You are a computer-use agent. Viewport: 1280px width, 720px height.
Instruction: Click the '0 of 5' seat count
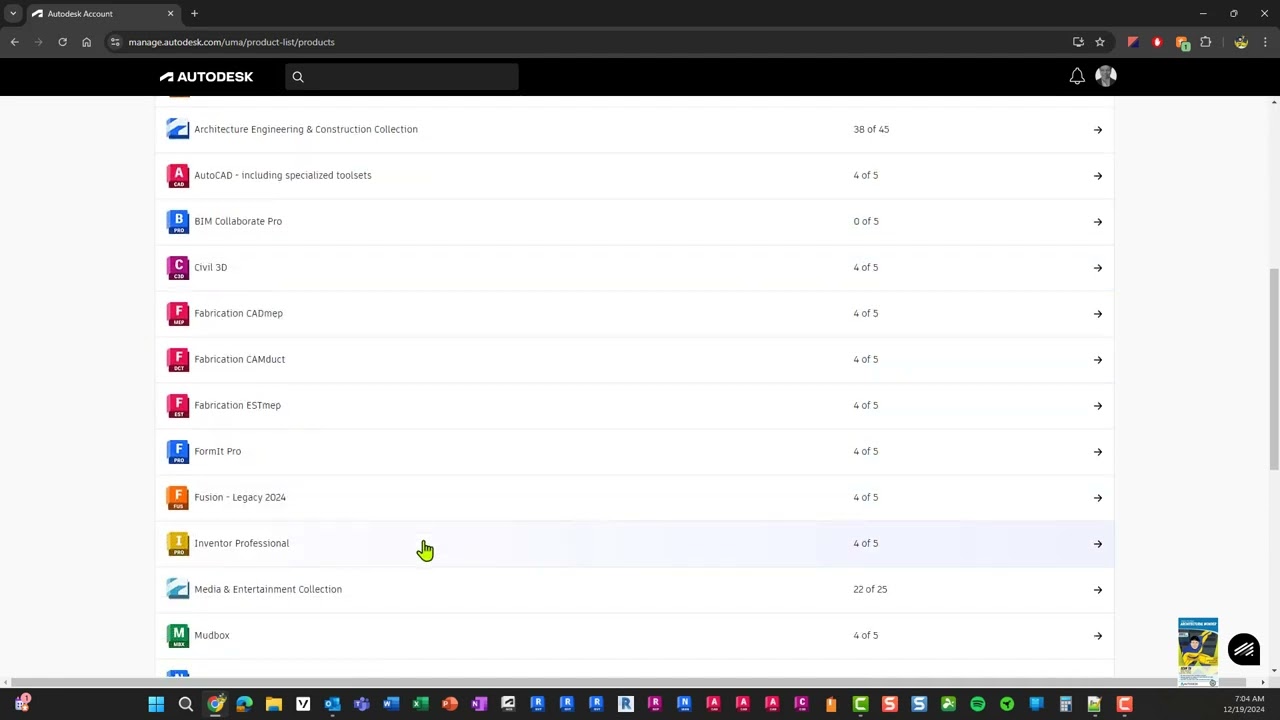866,221
